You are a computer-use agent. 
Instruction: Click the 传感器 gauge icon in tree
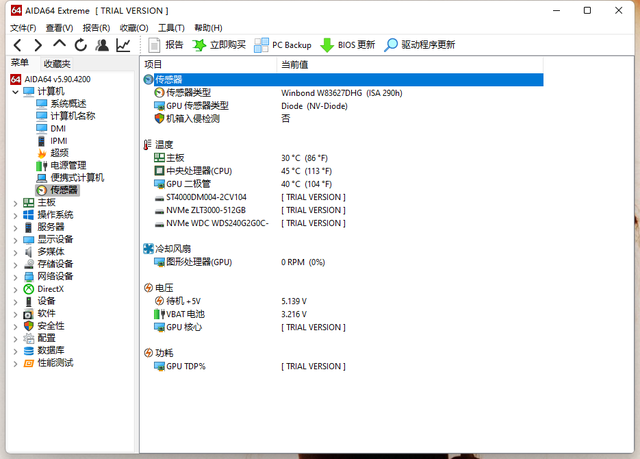pyautogui.click(x=41, y=190)
